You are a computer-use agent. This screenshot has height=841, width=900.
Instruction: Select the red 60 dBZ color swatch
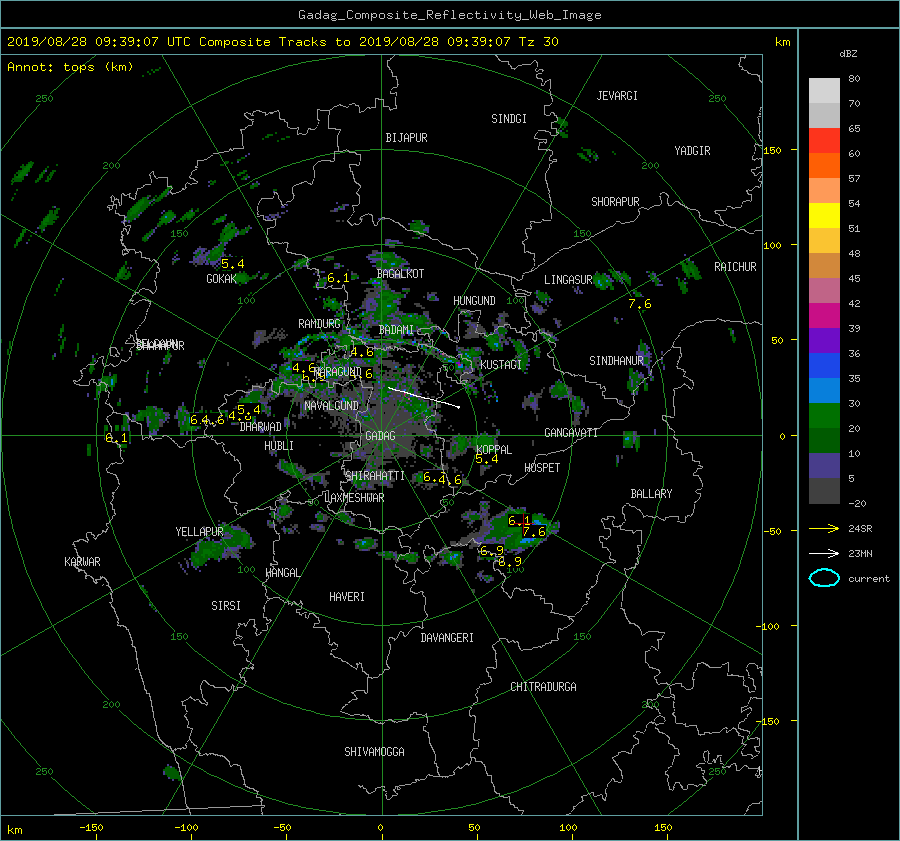click(824, 141)
